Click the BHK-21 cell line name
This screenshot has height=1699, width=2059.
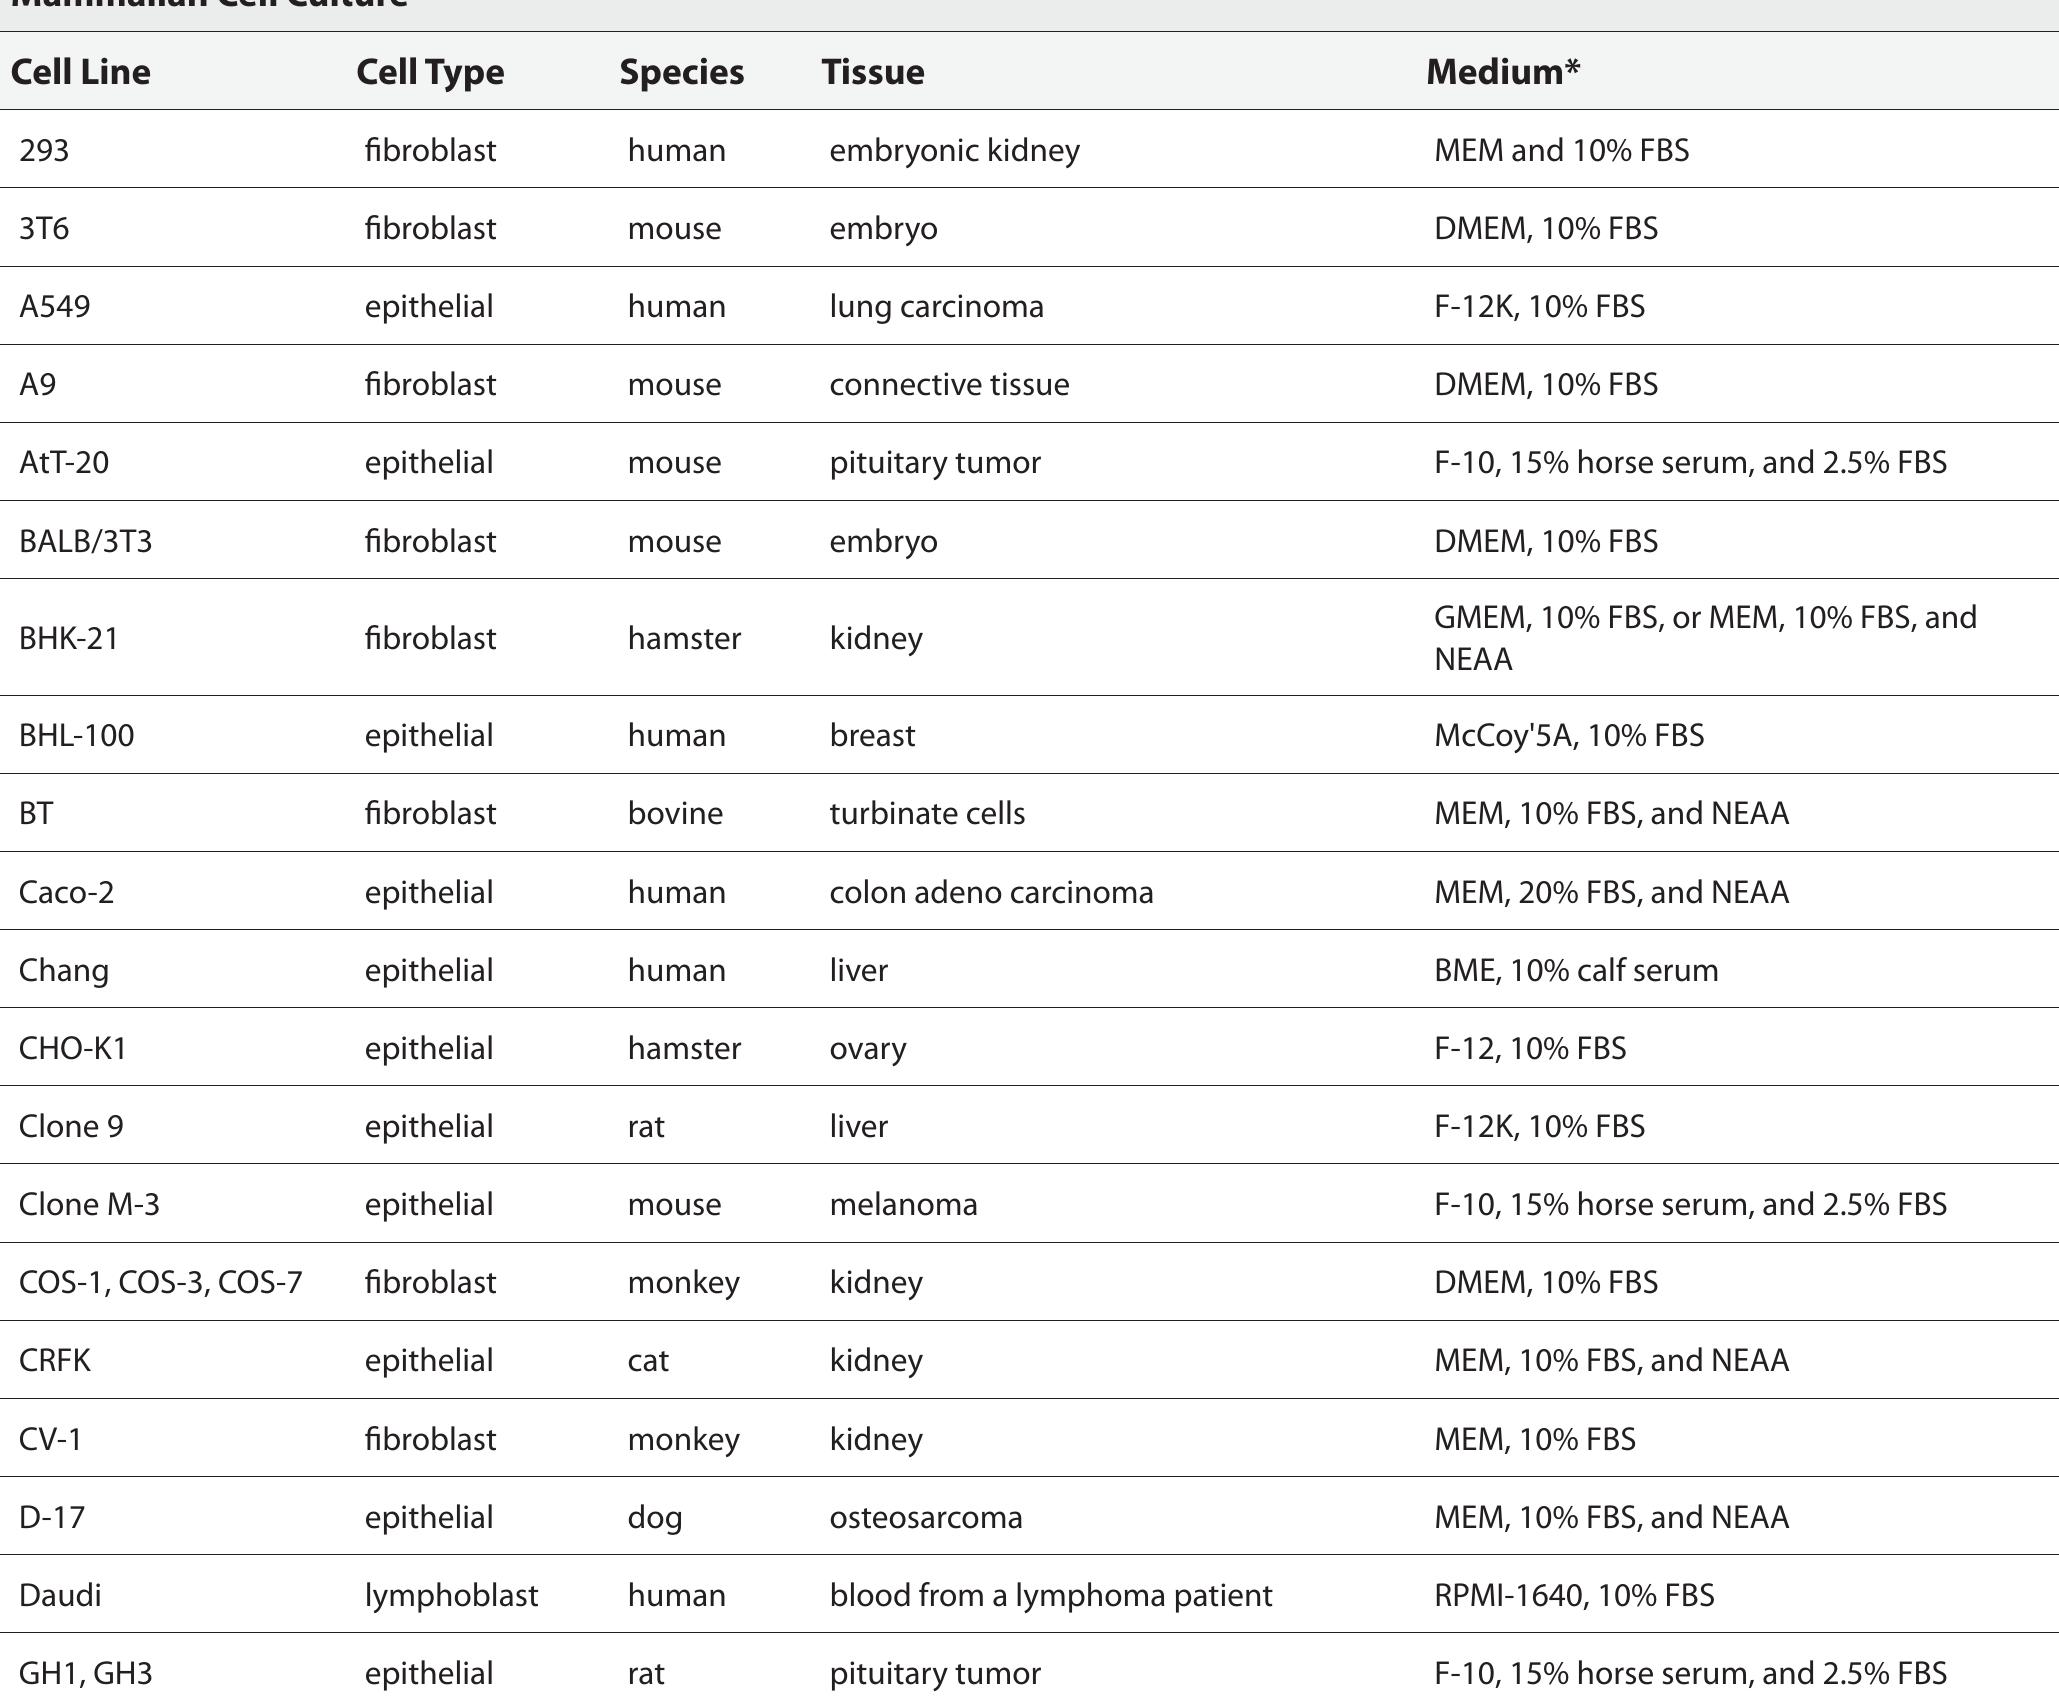click(x=68, y=638)
